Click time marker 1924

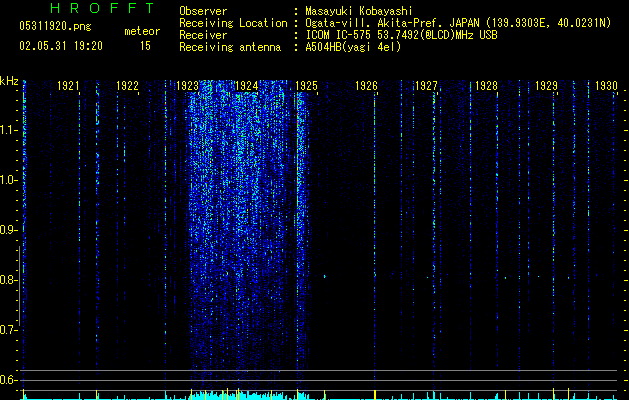(x=247, y=86)
